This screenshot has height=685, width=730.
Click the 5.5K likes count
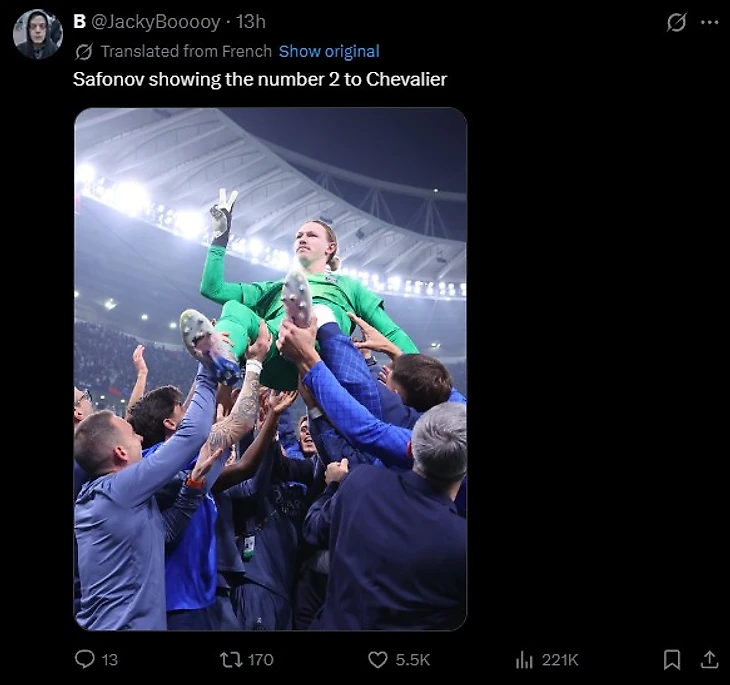pyautogui.click(x=412, y=659)
